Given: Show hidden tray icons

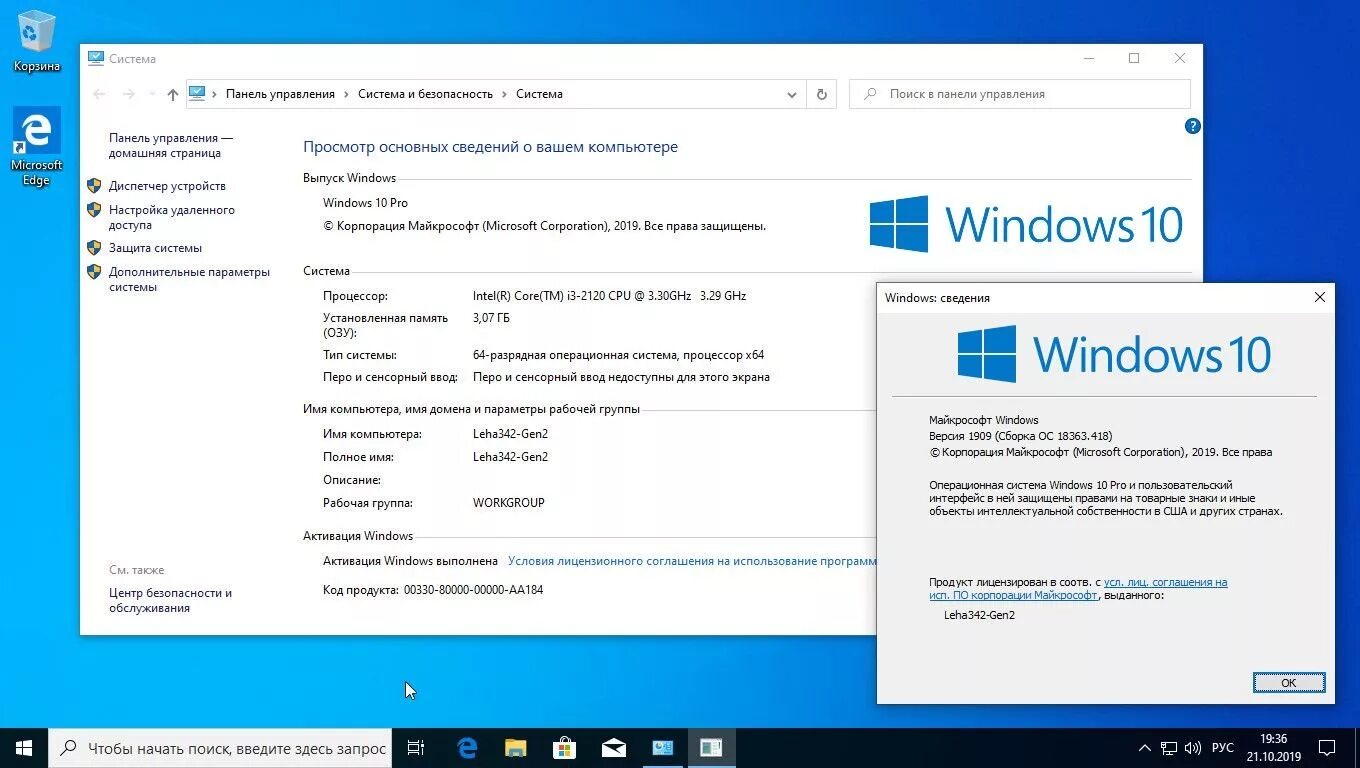Looking at the screenshot, I should (1145, 748).
